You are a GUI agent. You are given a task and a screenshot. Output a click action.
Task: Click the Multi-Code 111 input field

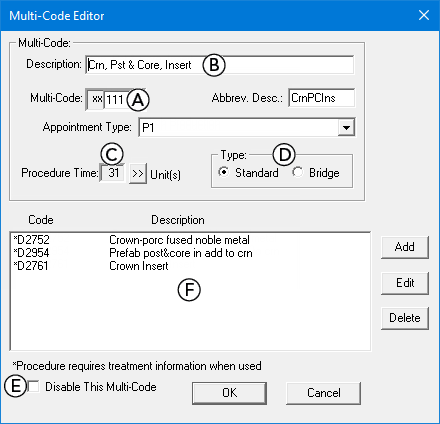tap(117, 99)
